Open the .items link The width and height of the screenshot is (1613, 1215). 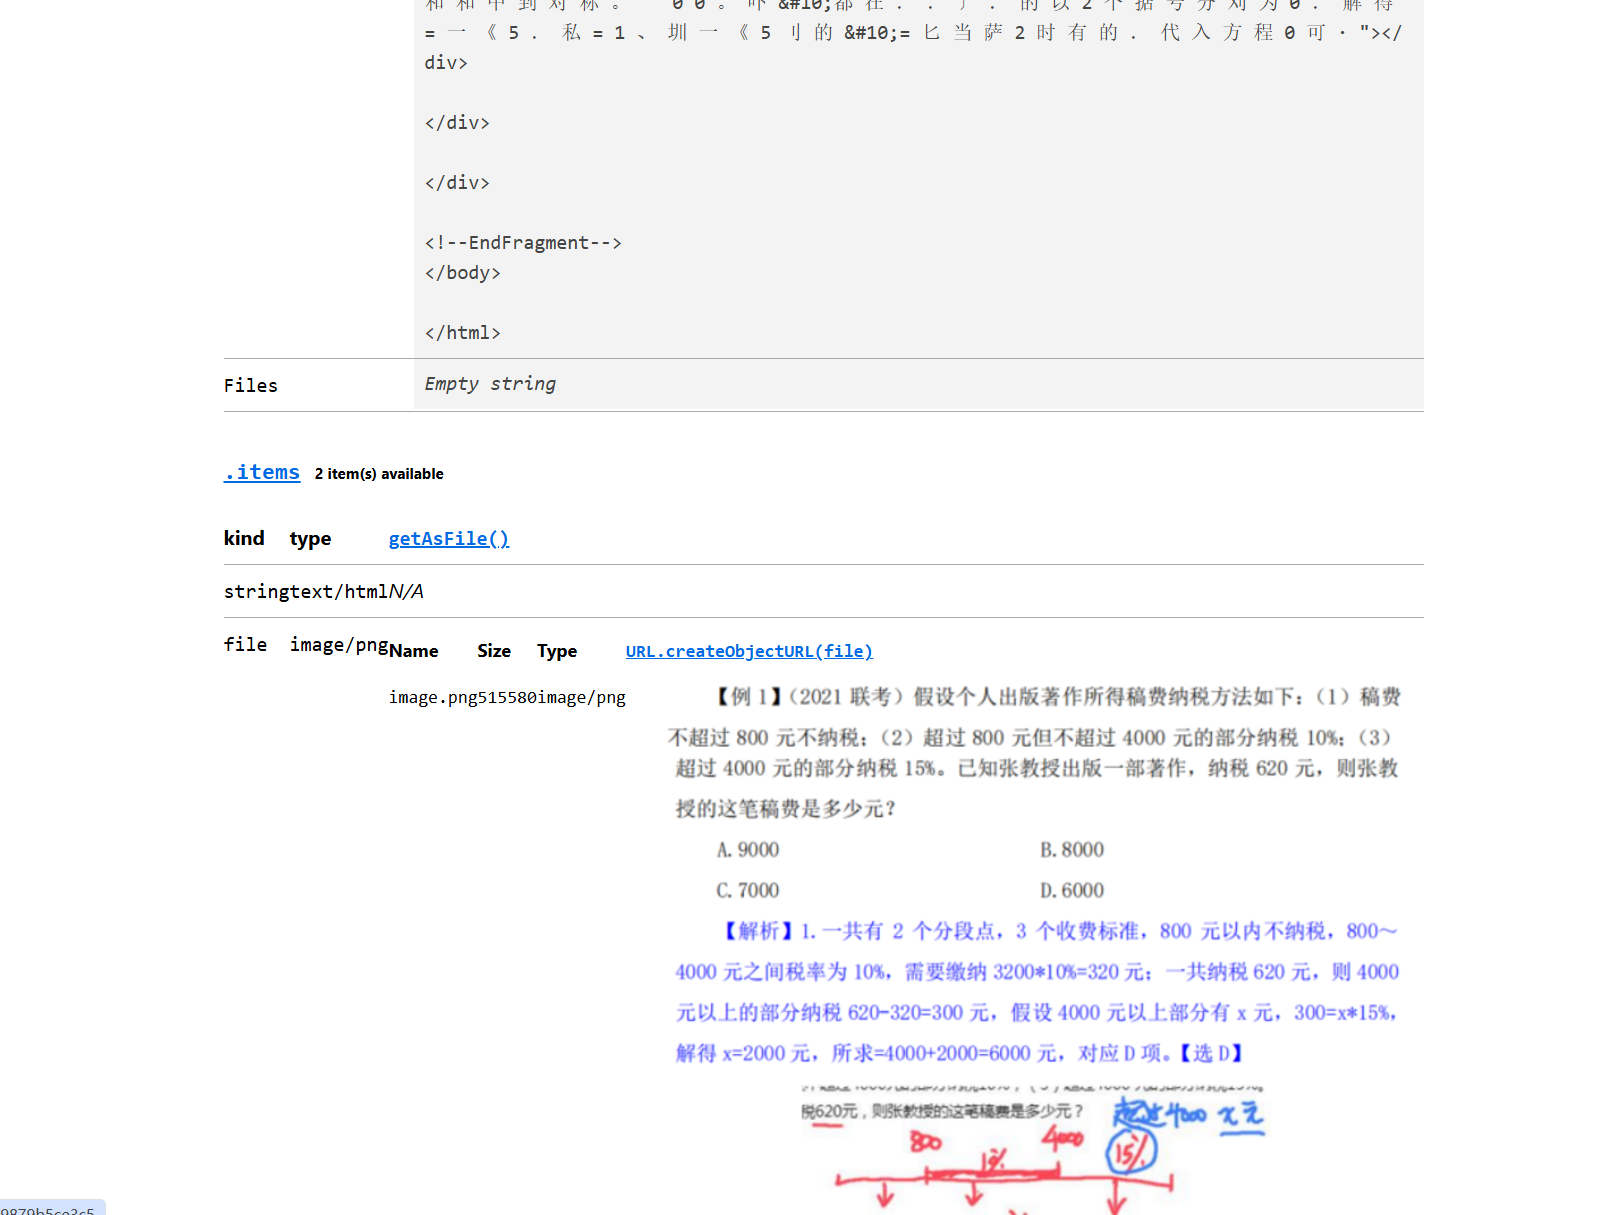pyautogui.click(x=261, y=472)
